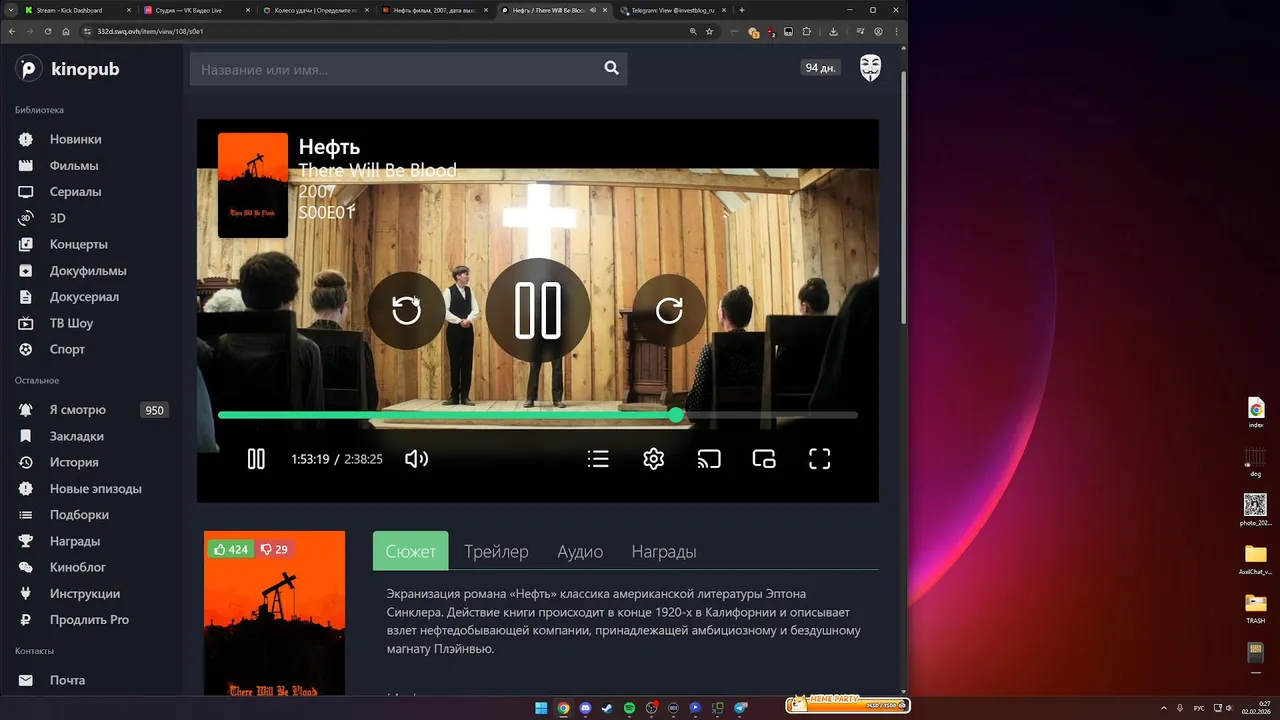This screenshot has height=720, width=1280.
Task: Go to Сериалы section
Action: pyautogui.click(x=75, y=192)
